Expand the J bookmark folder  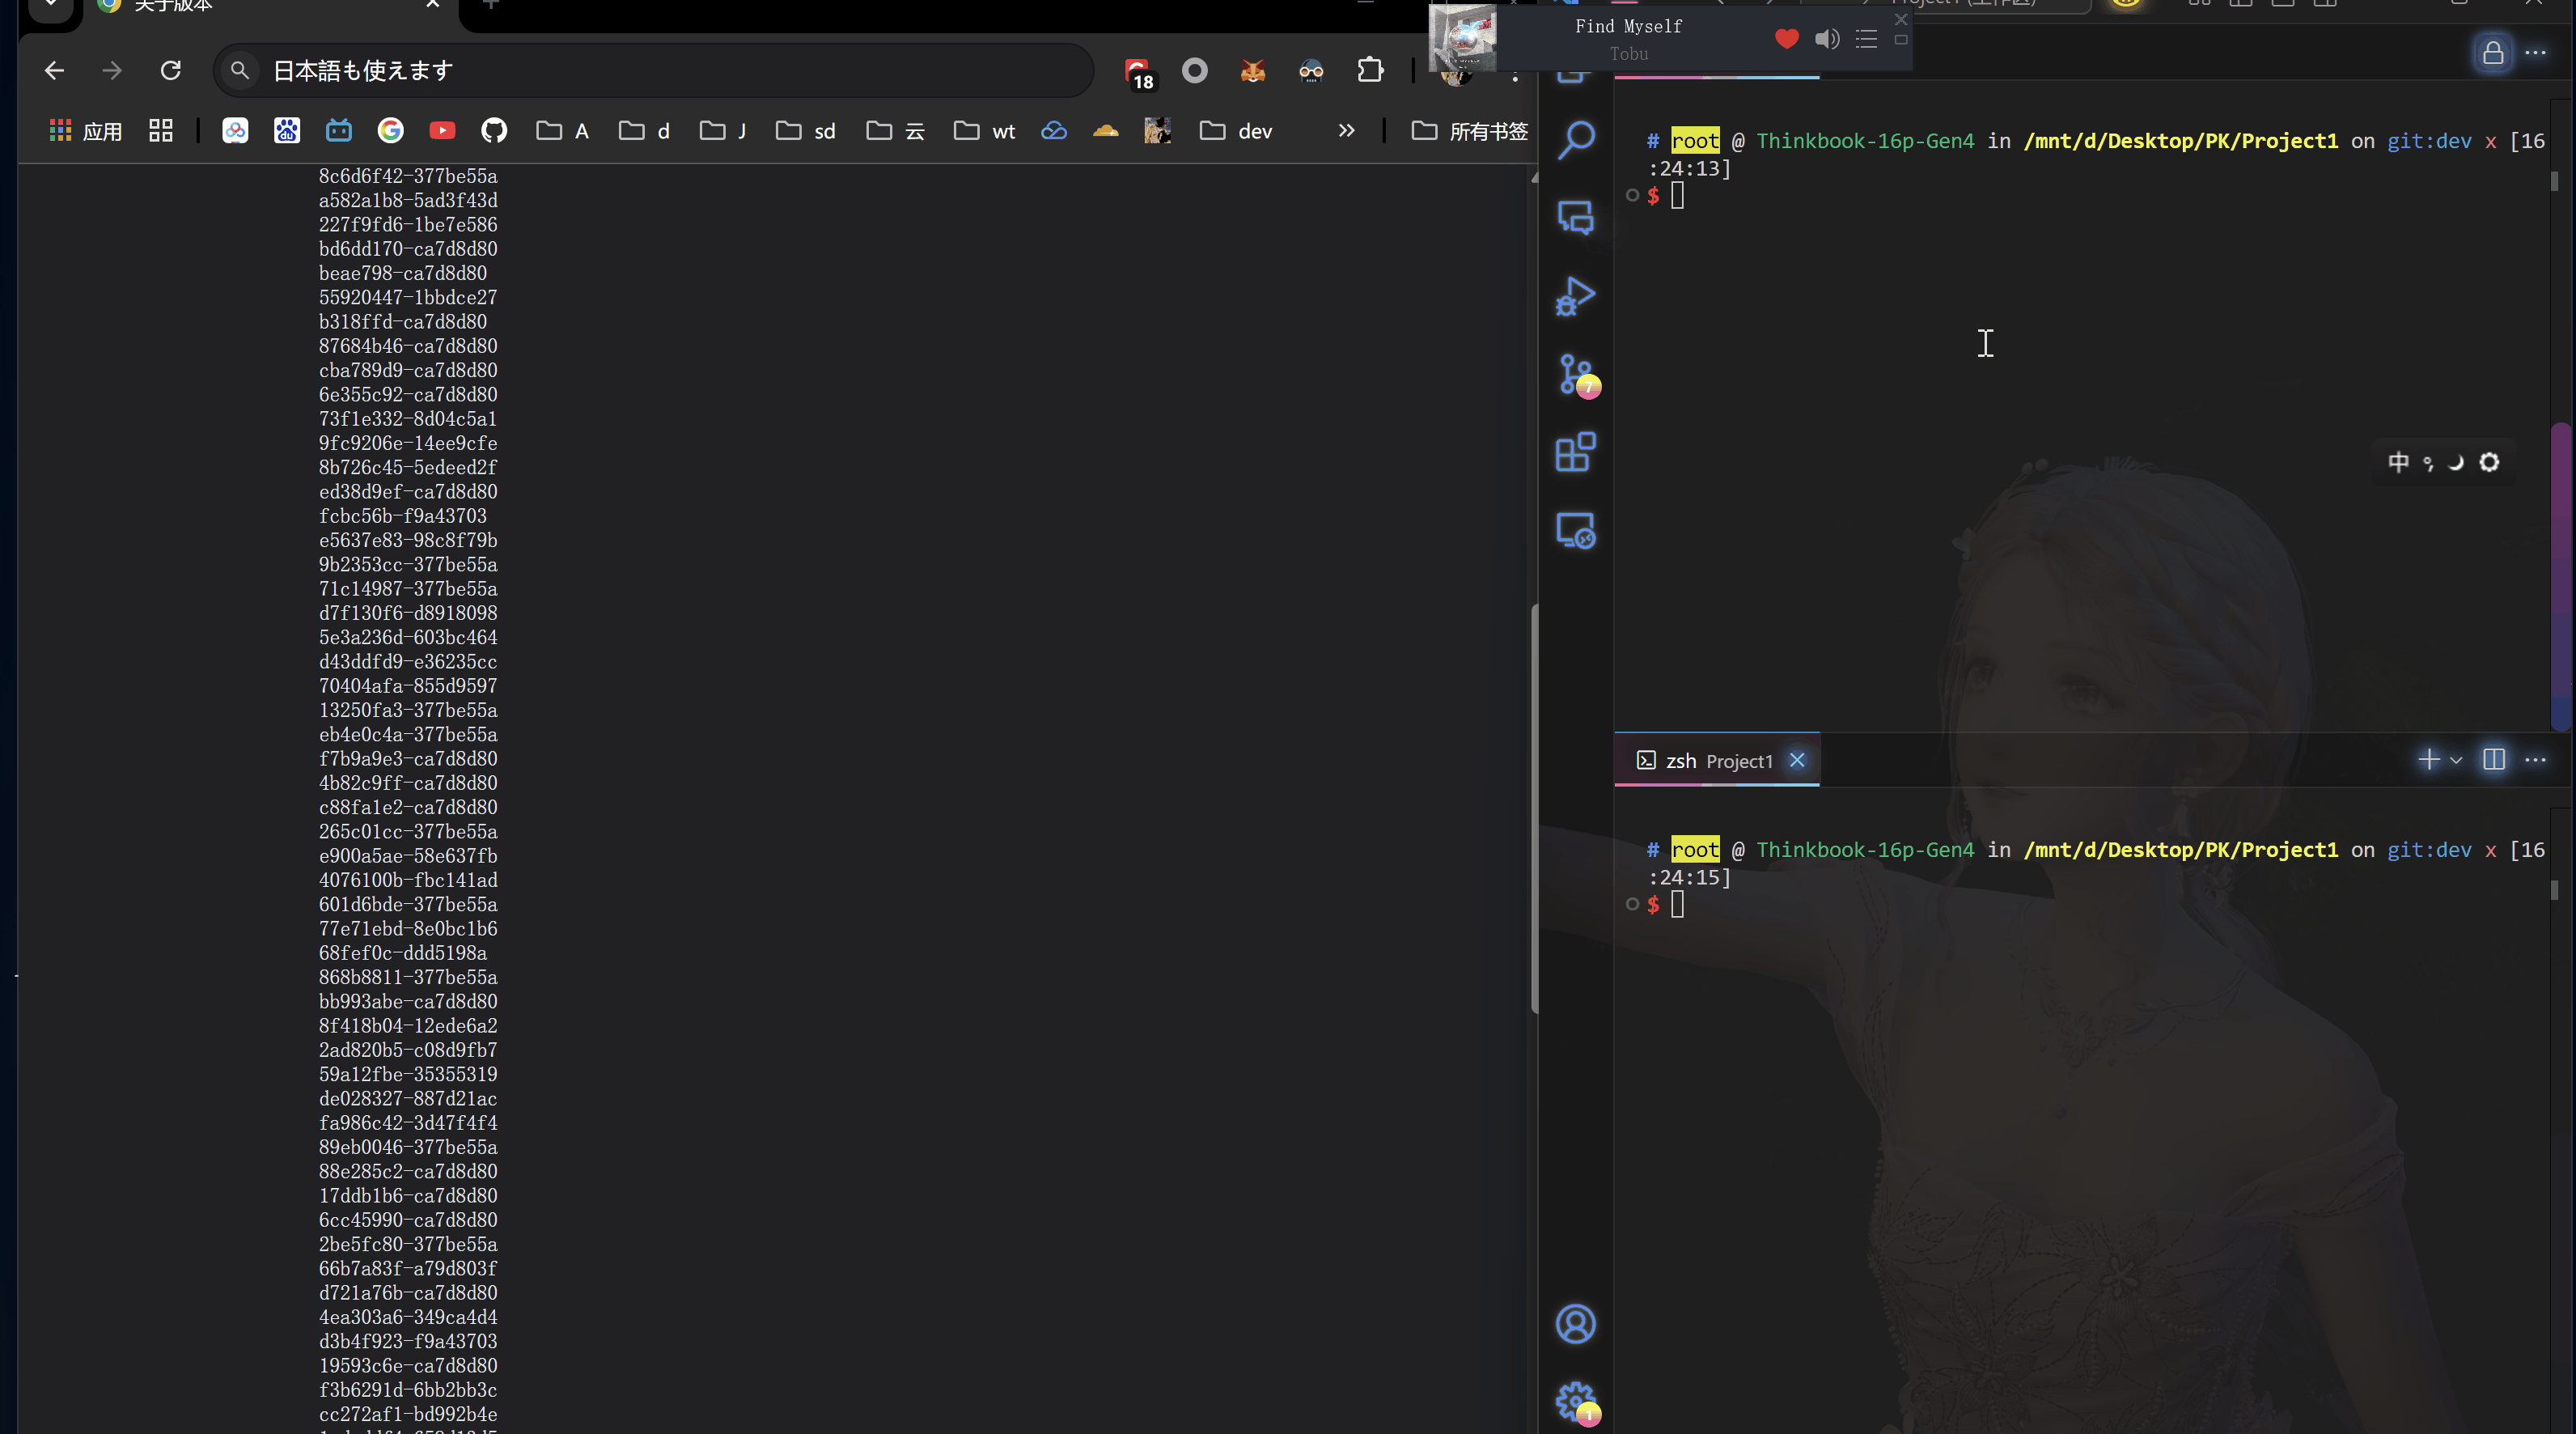click(723, 131)
